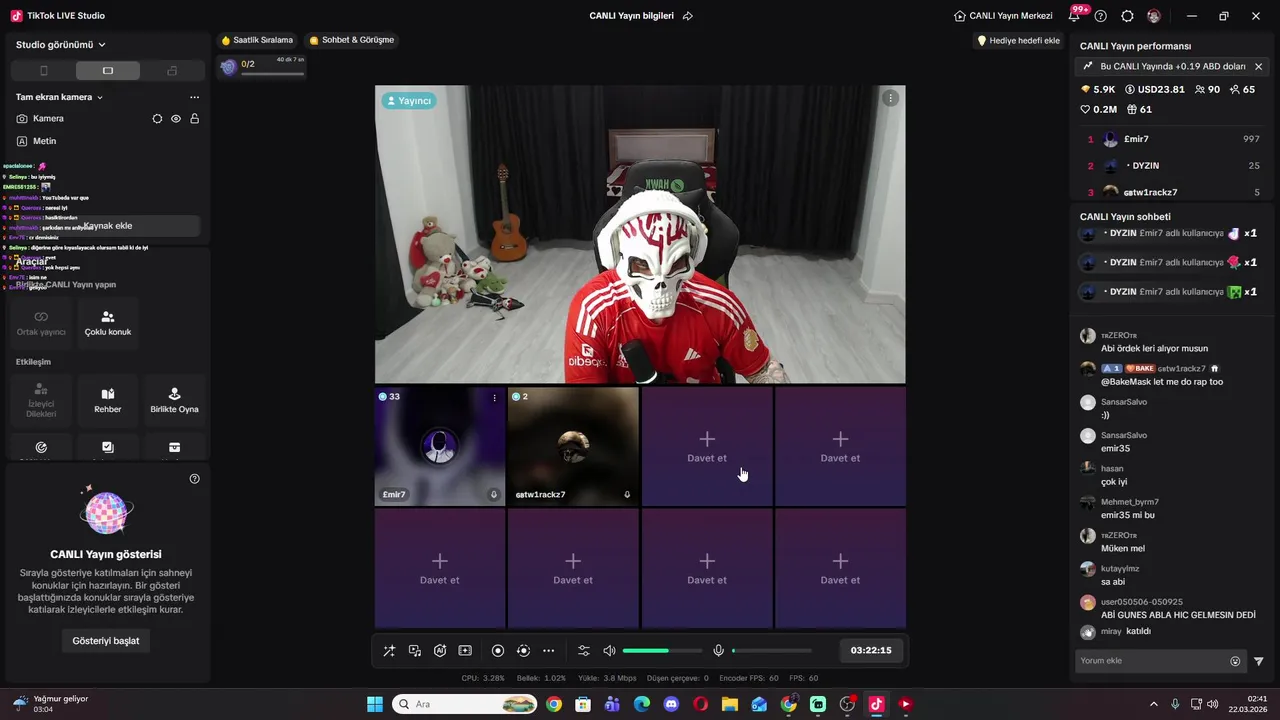Open the three-dot menu on the £mir7 guest tile

pos(494,398)
